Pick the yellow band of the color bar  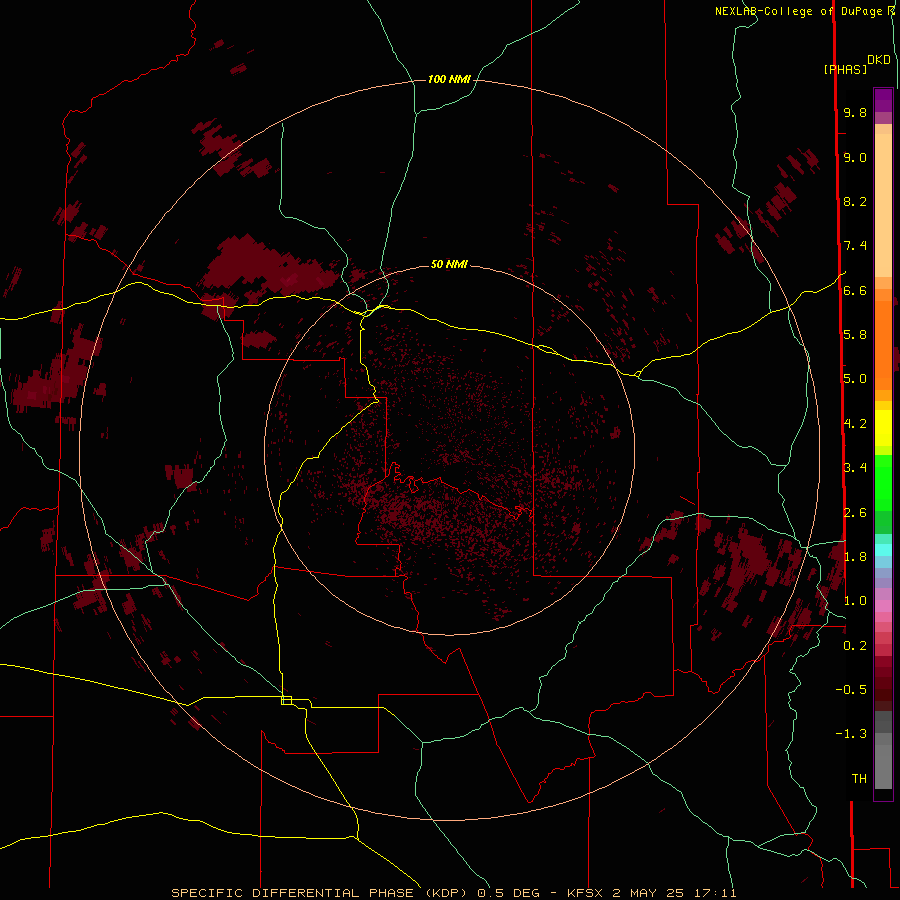tap(883, 428)
